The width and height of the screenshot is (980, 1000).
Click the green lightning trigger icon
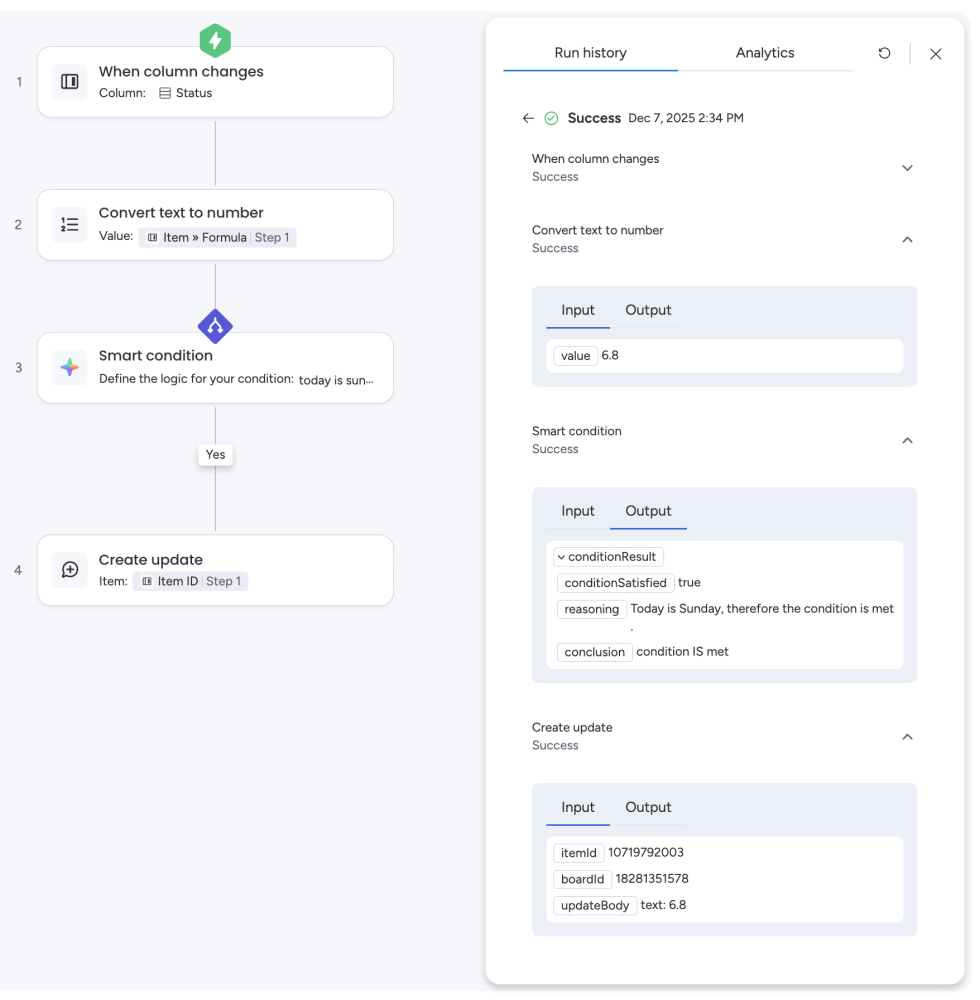pos(215,41)
